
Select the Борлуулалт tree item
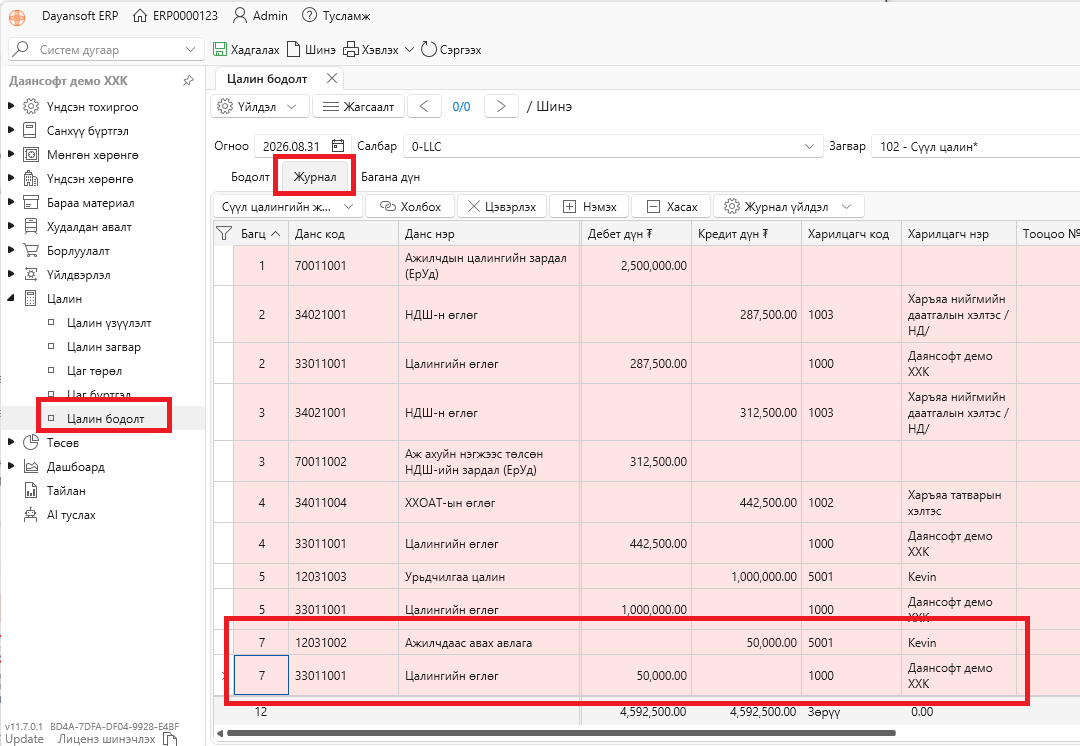[78, 251]
